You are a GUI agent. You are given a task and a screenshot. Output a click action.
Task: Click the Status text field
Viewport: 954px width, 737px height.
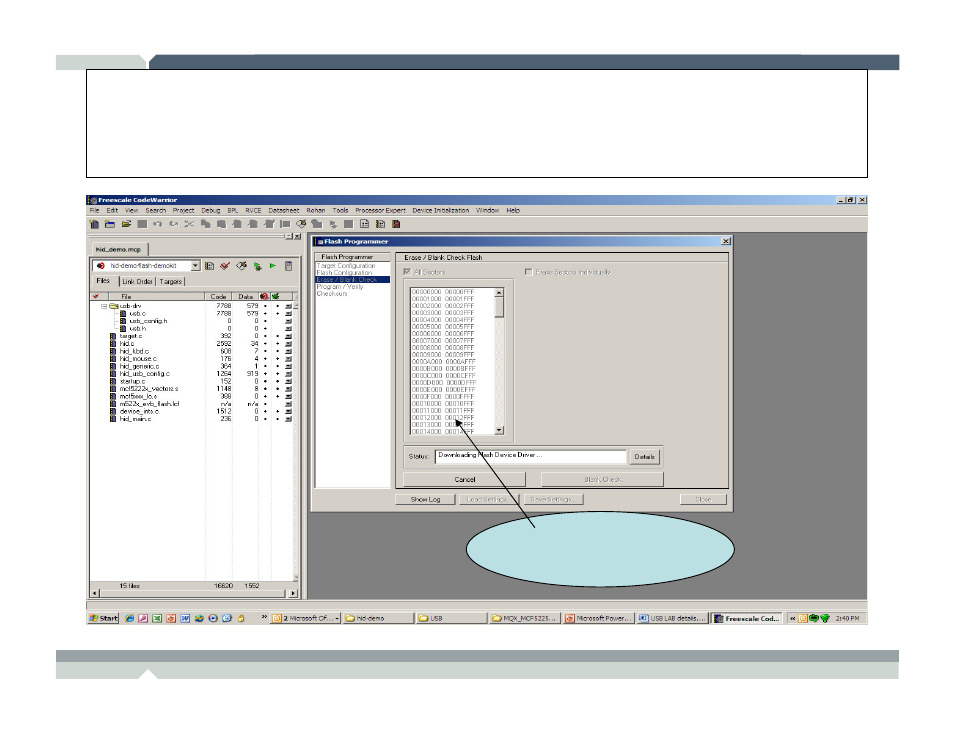click(531, 456)
